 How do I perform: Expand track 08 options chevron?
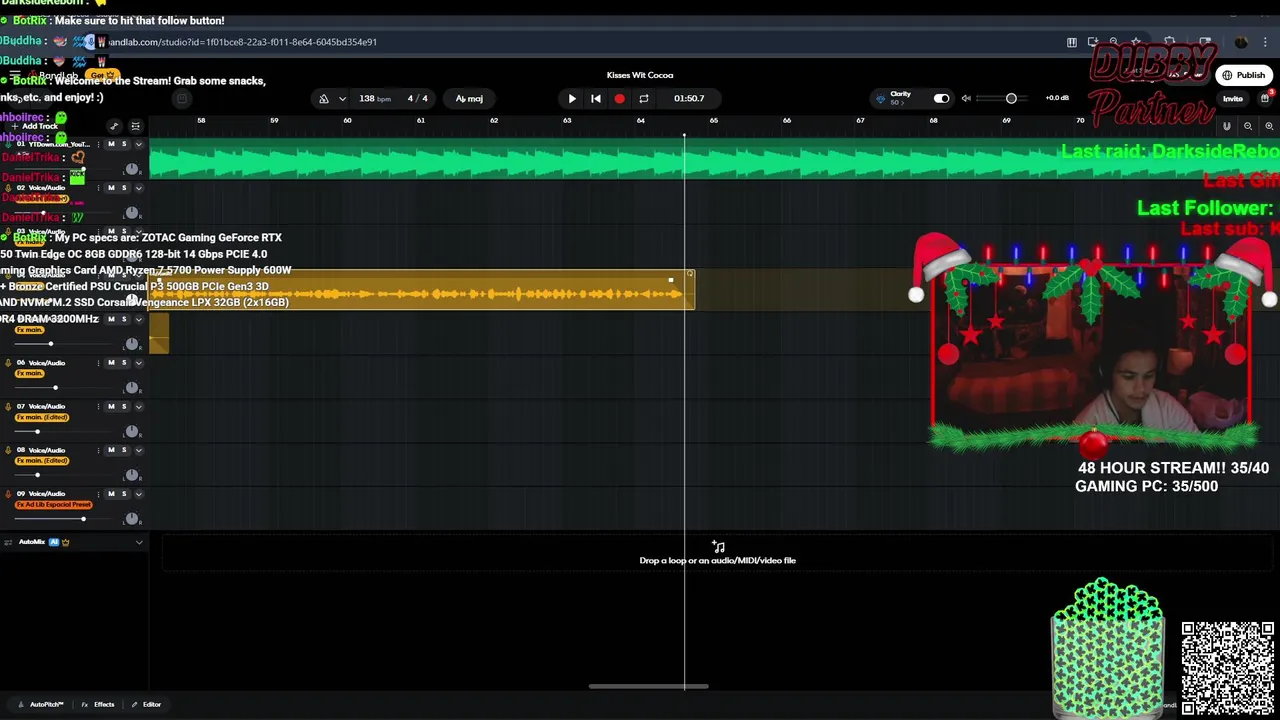point(139,450)
